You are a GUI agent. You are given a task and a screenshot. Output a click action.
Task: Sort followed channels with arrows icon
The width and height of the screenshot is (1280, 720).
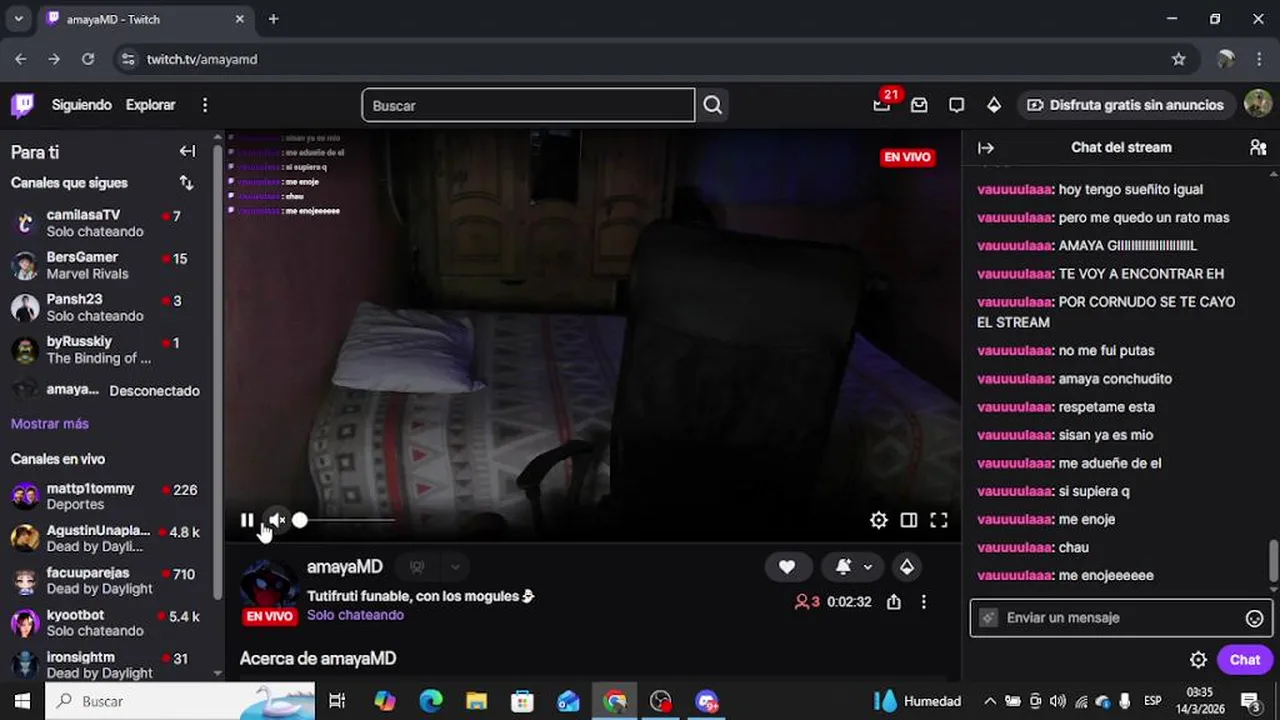[186, 183]
